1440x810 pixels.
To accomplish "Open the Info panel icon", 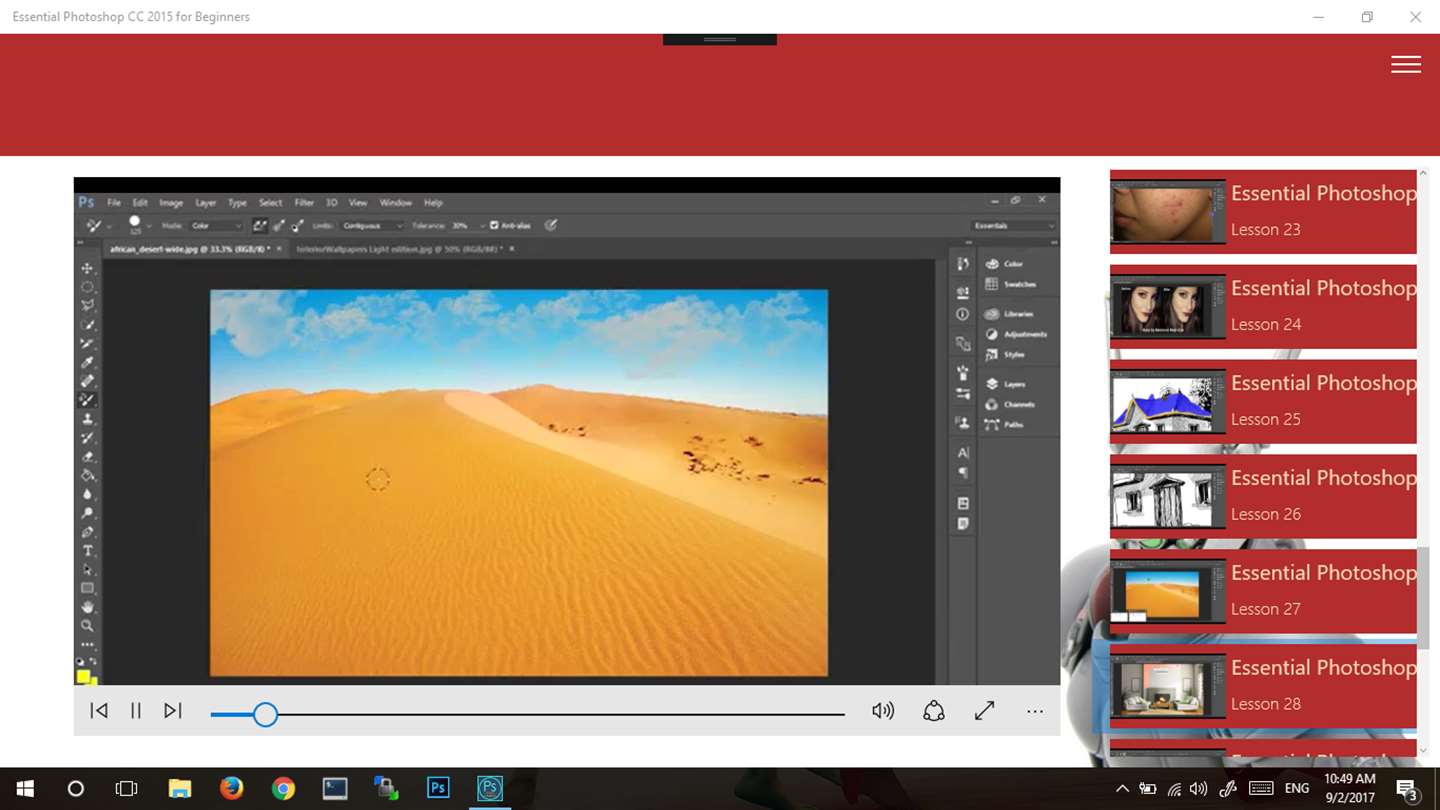I will (963, 314).
